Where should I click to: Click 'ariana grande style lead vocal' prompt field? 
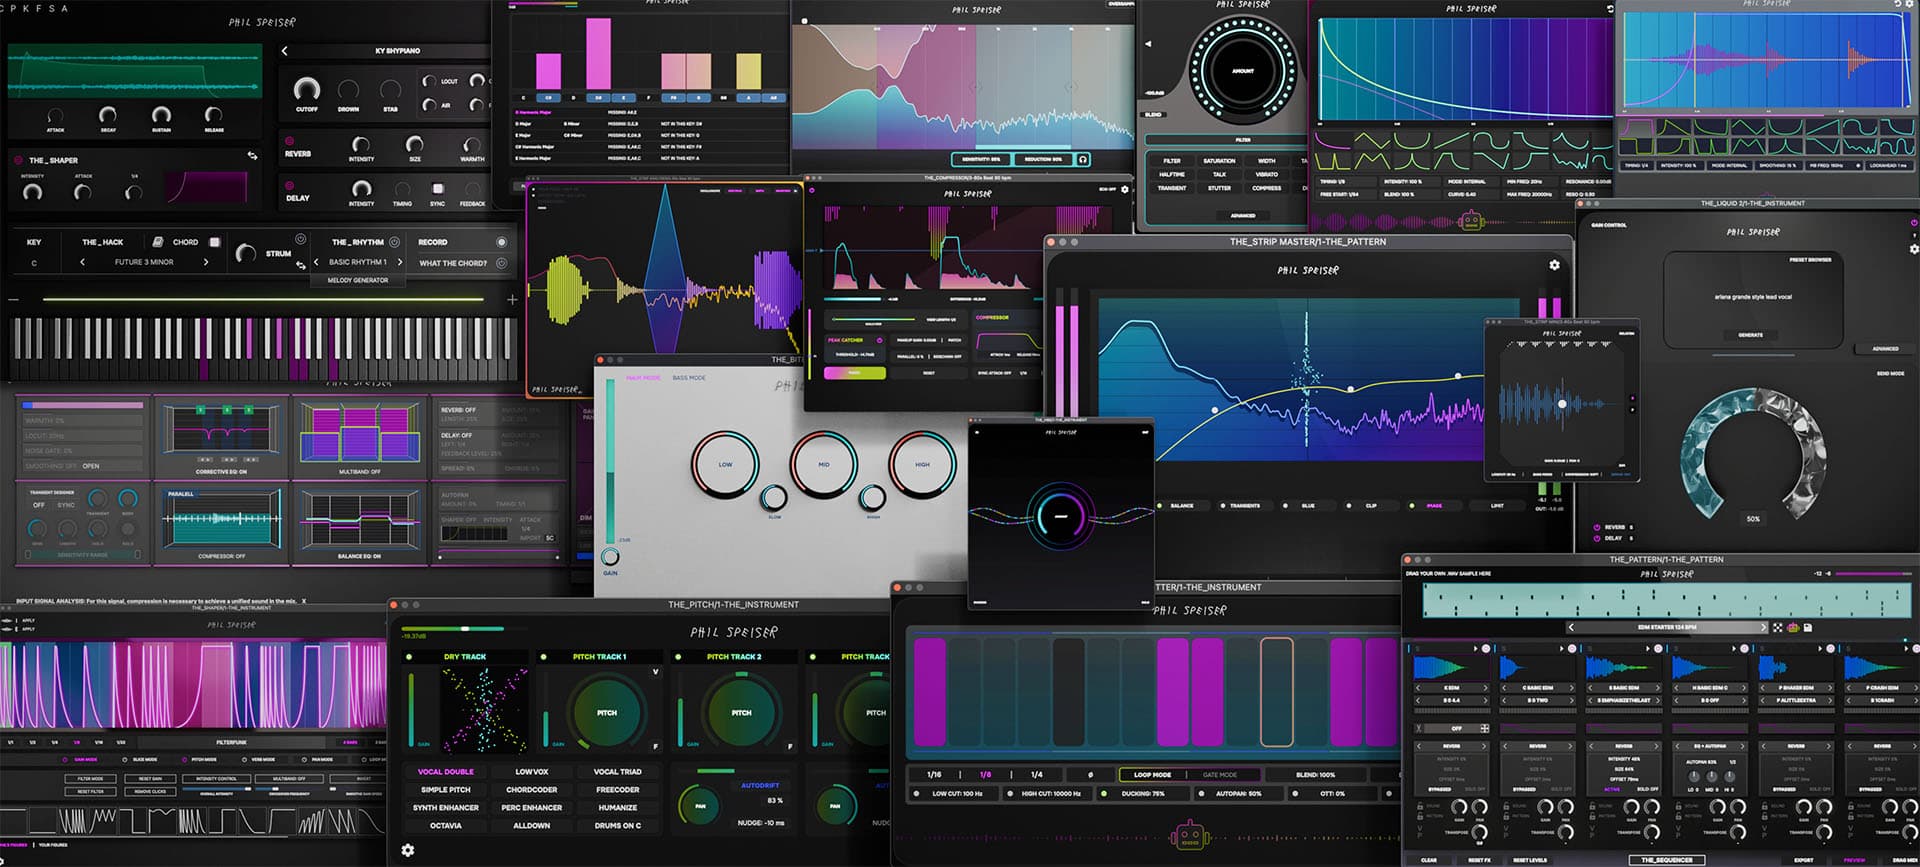pyautogui.click(x=1751, y=297)
